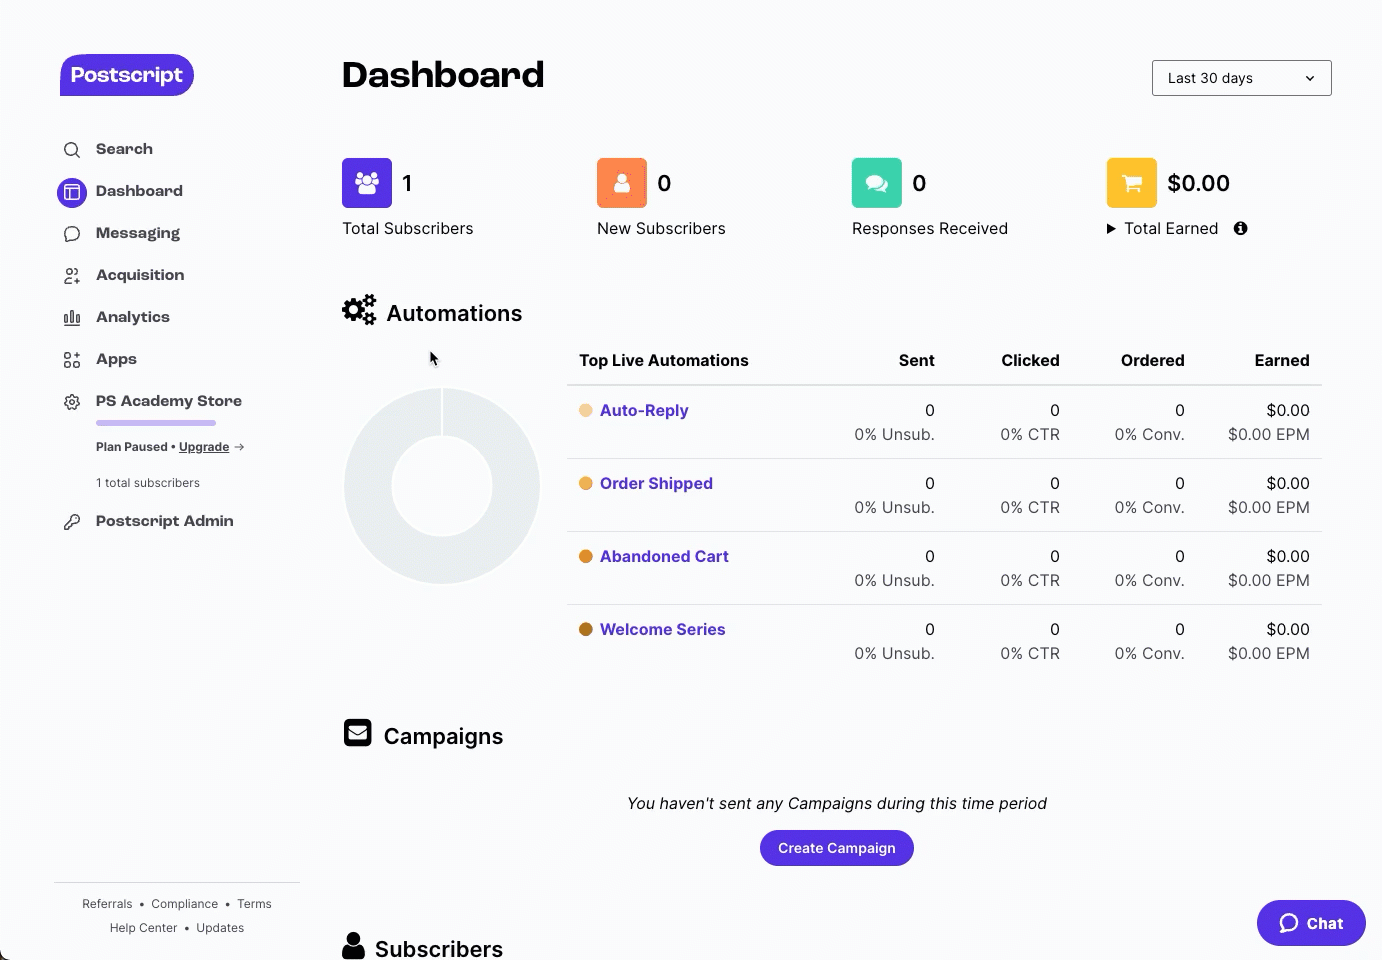Click the Postscript Admin key icon
This screenshot has width=1382, height=960.
[72, 522]
